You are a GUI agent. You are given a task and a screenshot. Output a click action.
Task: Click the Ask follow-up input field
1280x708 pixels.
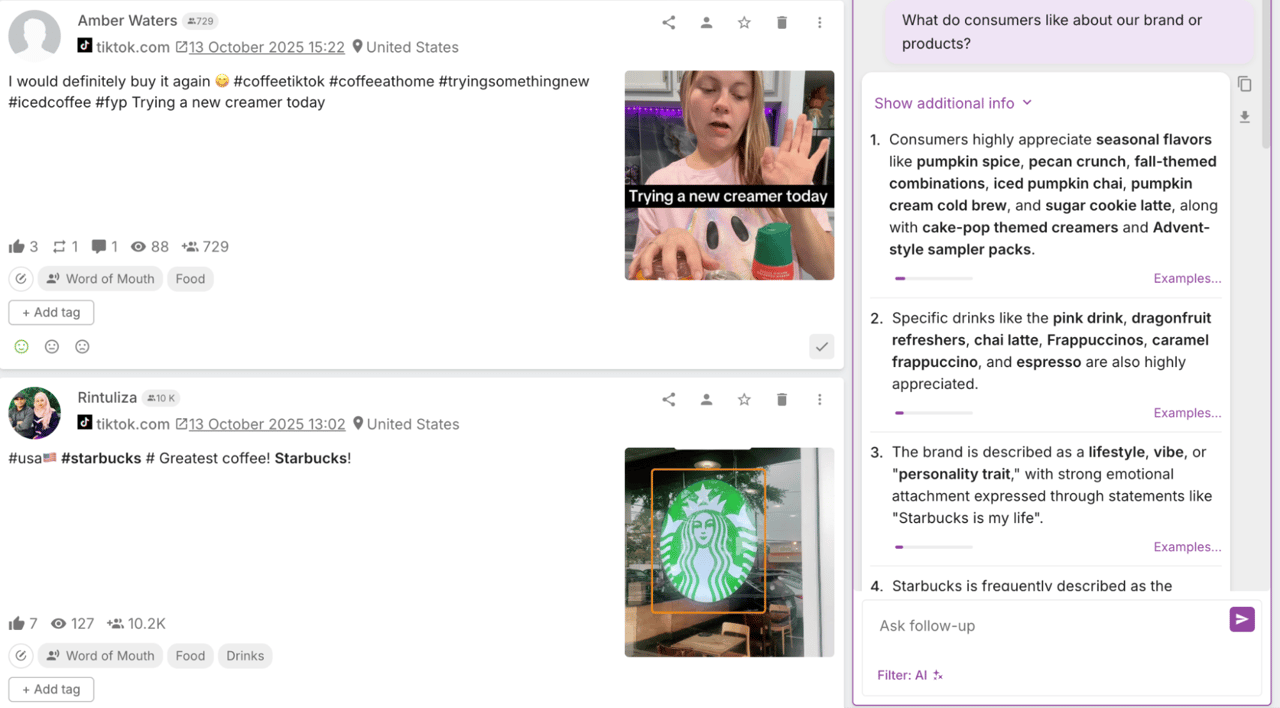click(x=1045, y=626)
